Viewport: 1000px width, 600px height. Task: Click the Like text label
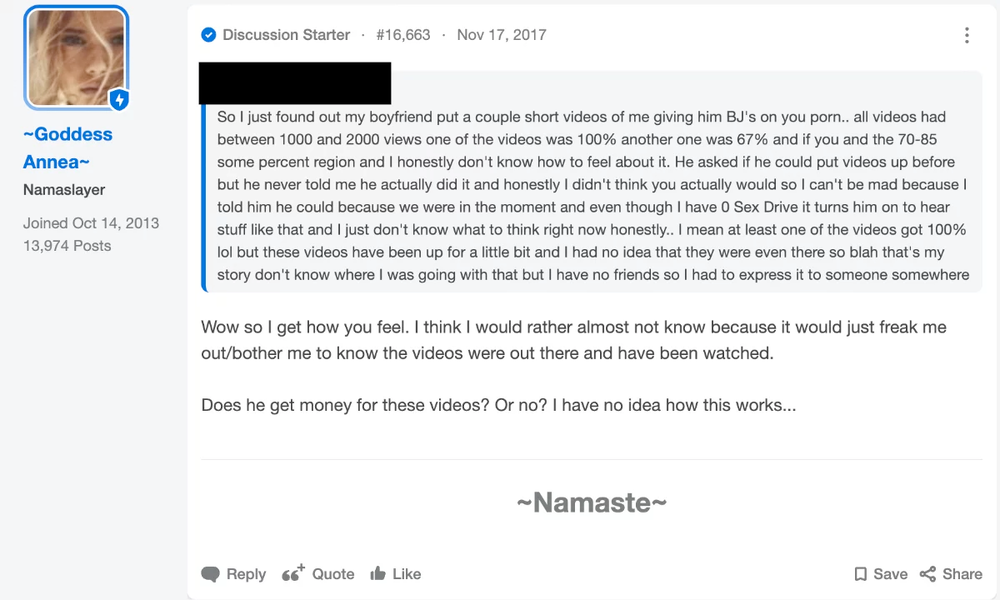[407, 574]
